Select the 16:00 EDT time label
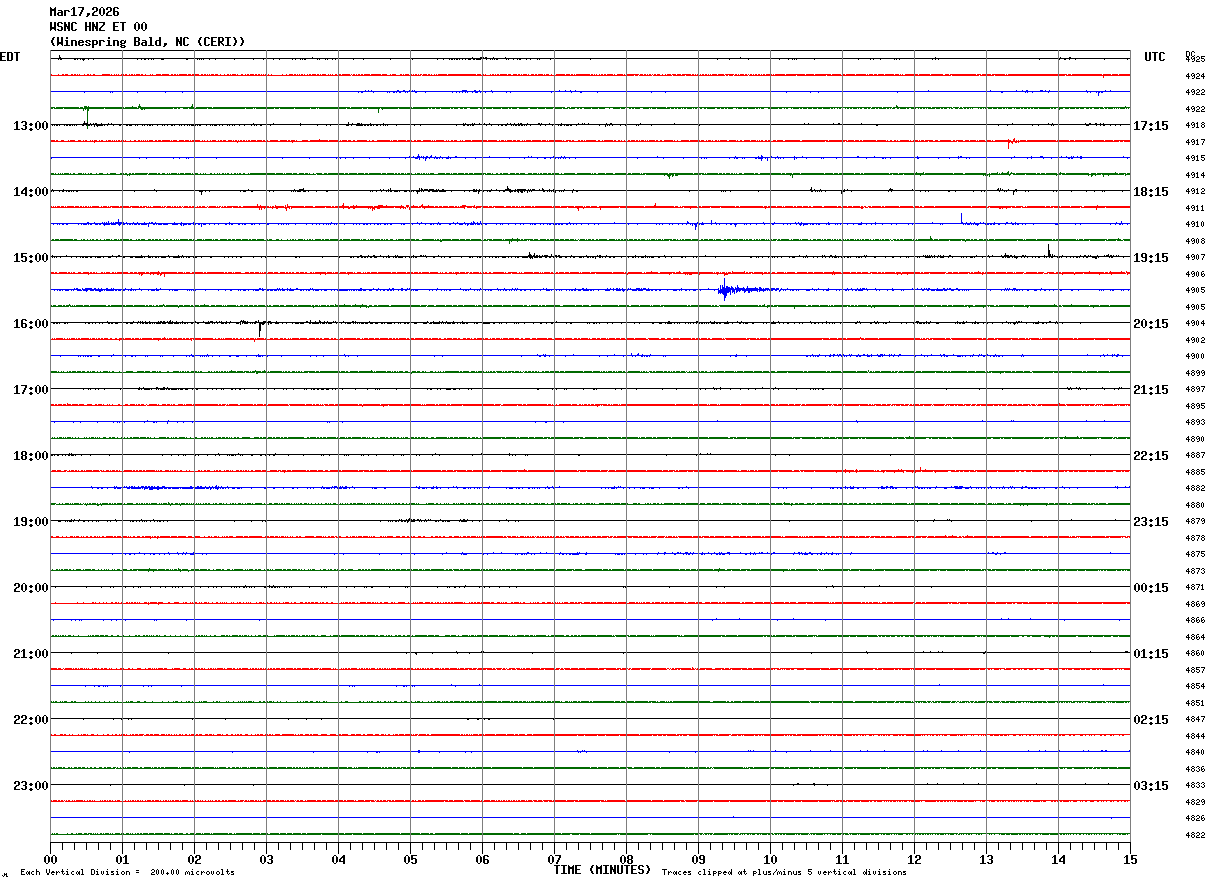1210x886 pixels. [30, 324]
